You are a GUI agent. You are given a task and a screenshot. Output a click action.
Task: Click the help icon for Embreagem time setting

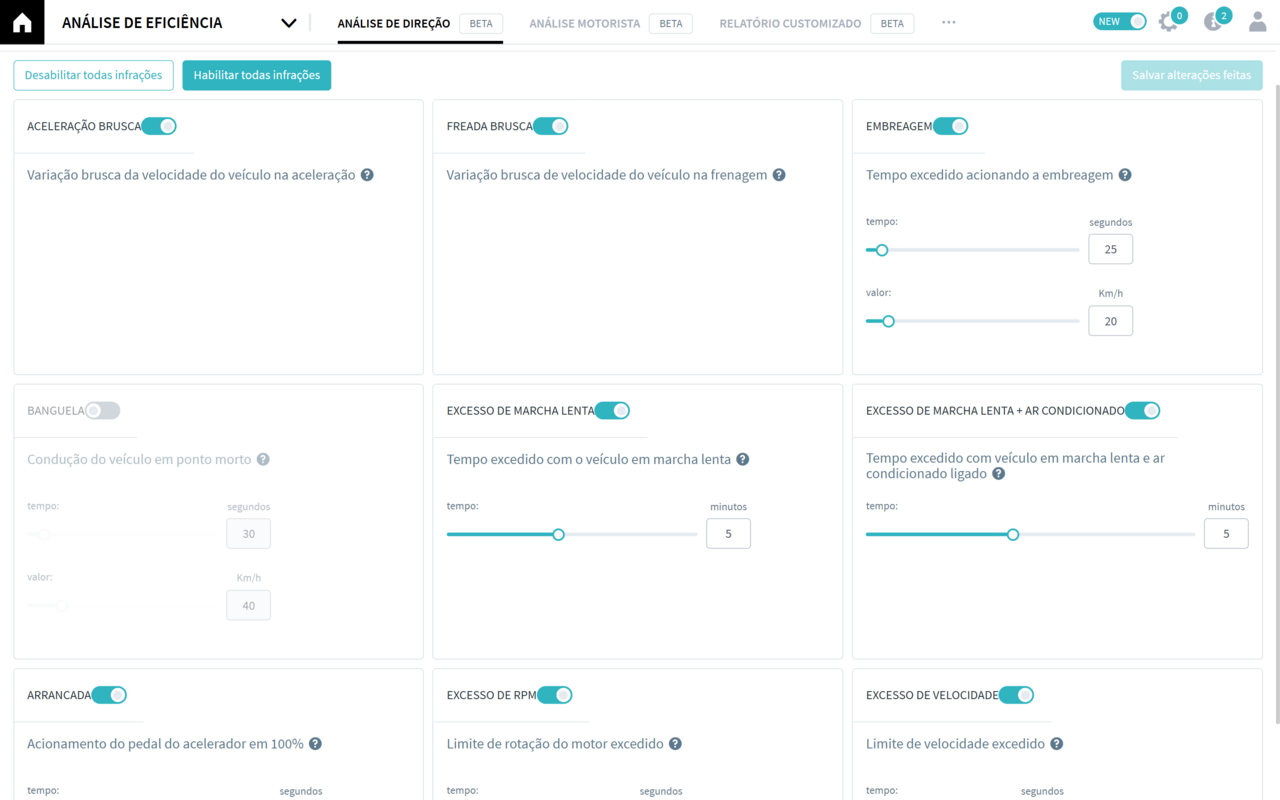tap(1124, 174)
